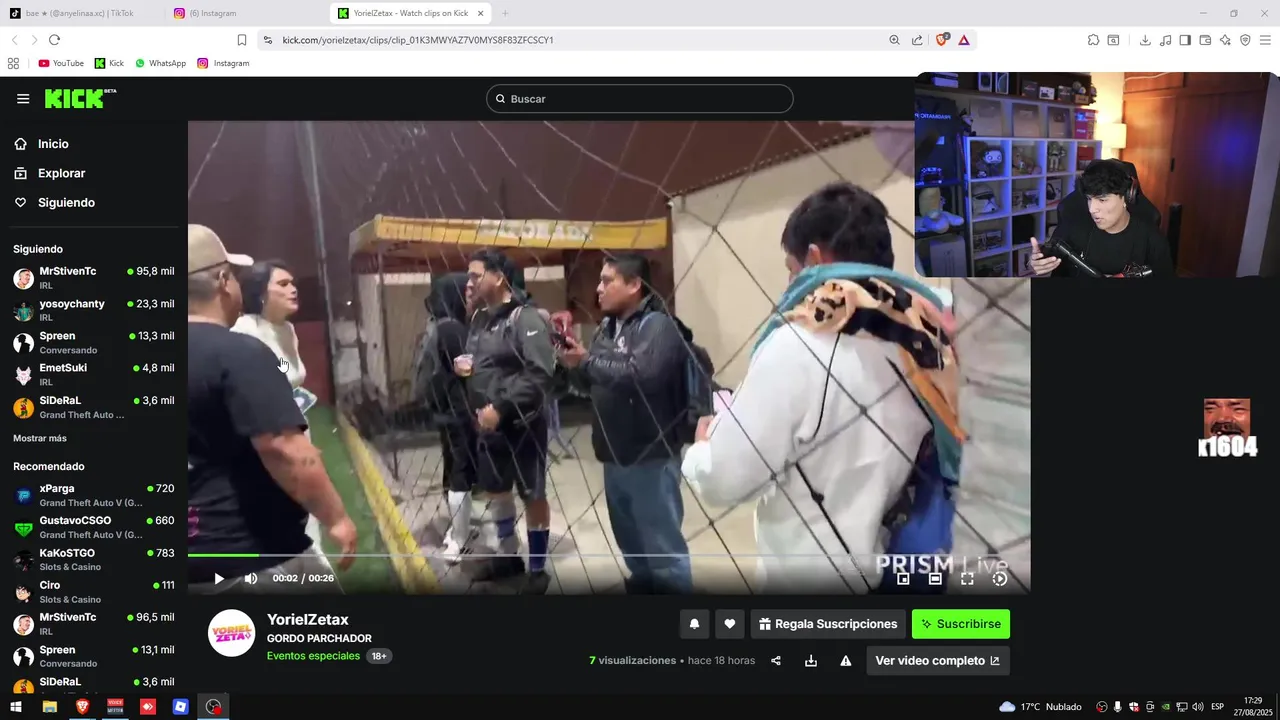The height and width of the screenshot is (720, 1280).
Task: Click the notification bell for YorielZetax
Action: [694, 624]
